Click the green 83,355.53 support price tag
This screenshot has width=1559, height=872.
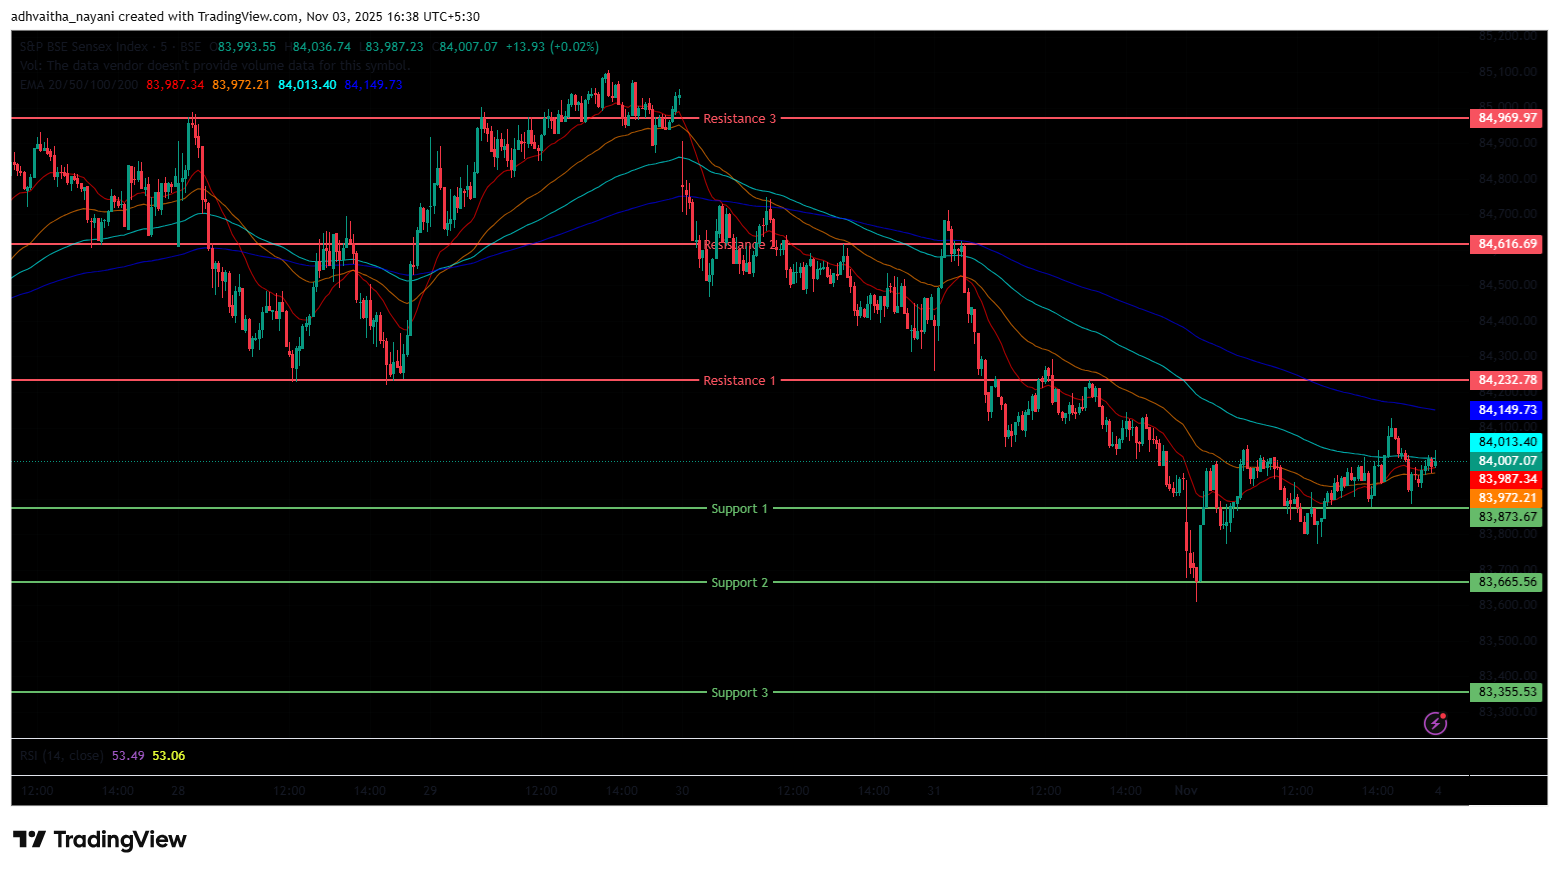(x=1506, y=692)
